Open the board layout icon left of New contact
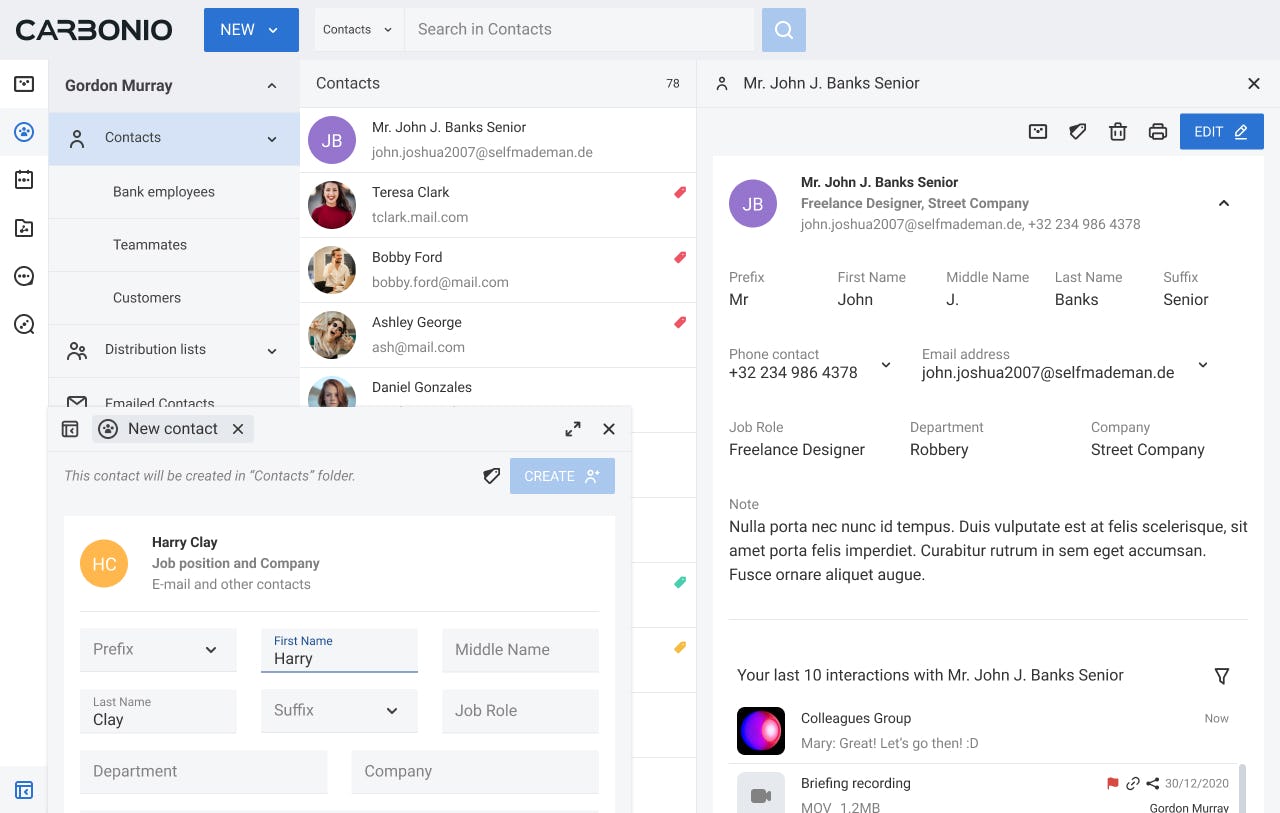 [70, 429]
